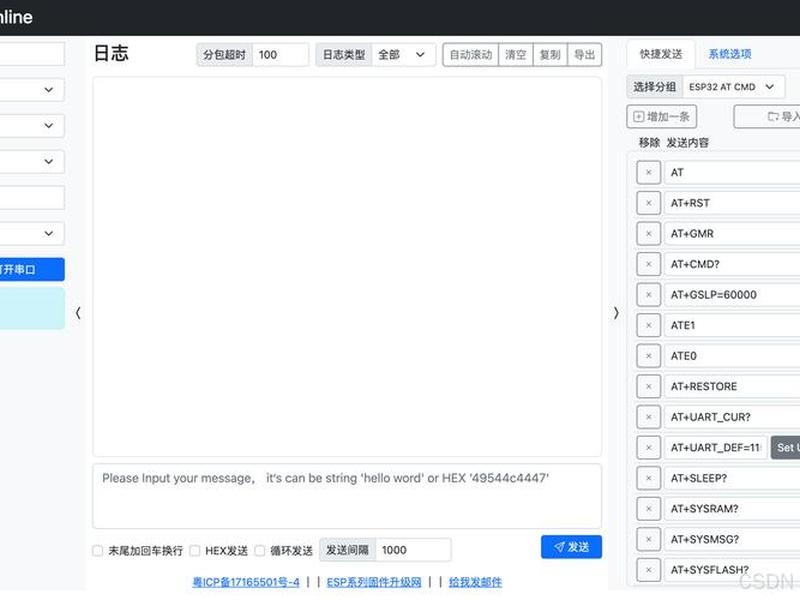Viewport: 800px width, 600px height.
Task: Open the 给我发邮件 link
Action: [476, 582]
